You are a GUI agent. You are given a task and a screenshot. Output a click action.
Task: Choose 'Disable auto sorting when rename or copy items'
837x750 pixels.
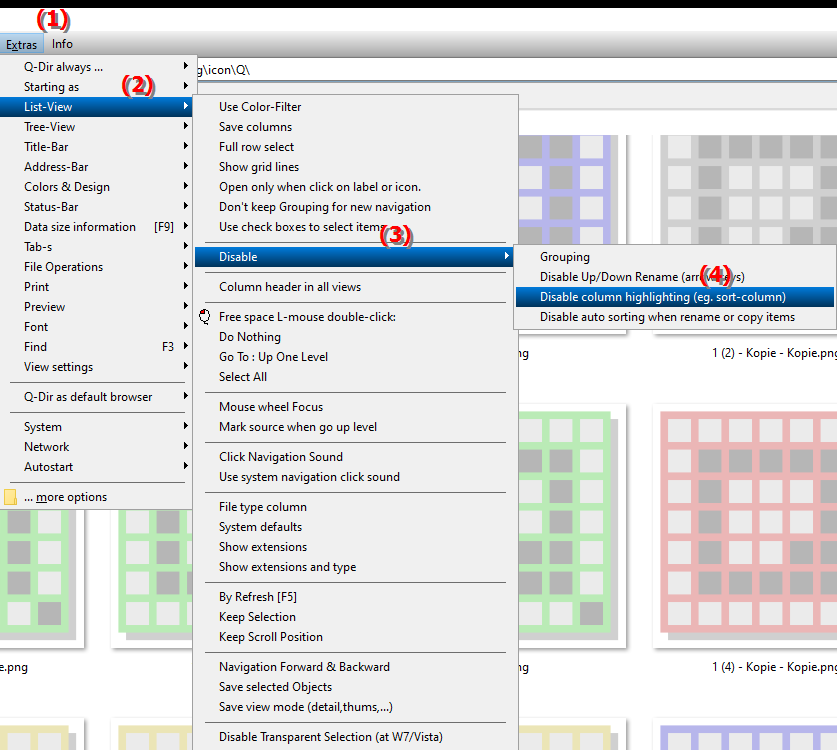675,317
